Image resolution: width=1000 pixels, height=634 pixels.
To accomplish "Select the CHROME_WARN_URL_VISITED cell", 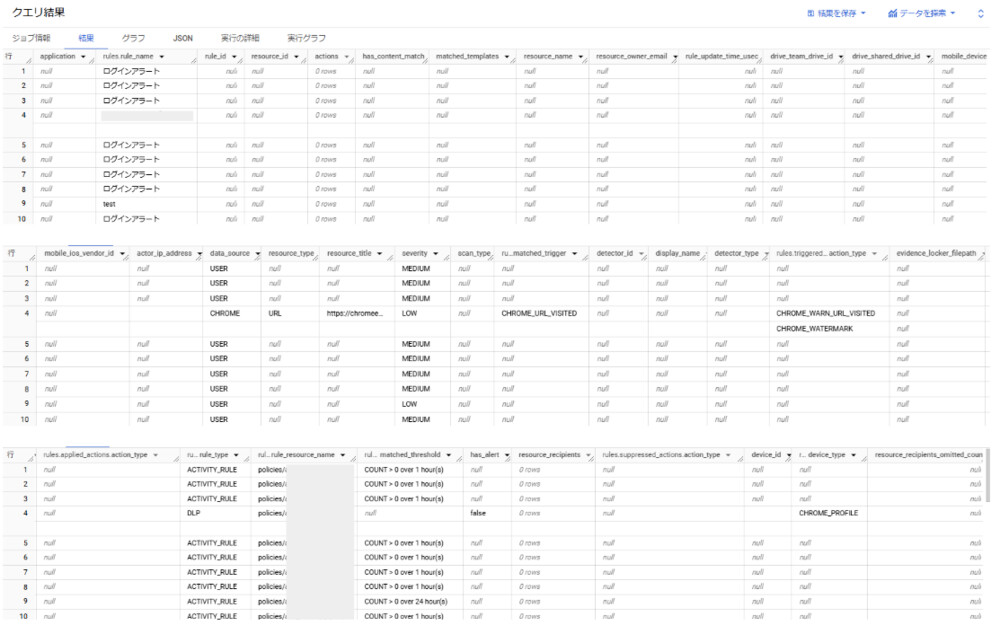I will [x=825, y=314].
